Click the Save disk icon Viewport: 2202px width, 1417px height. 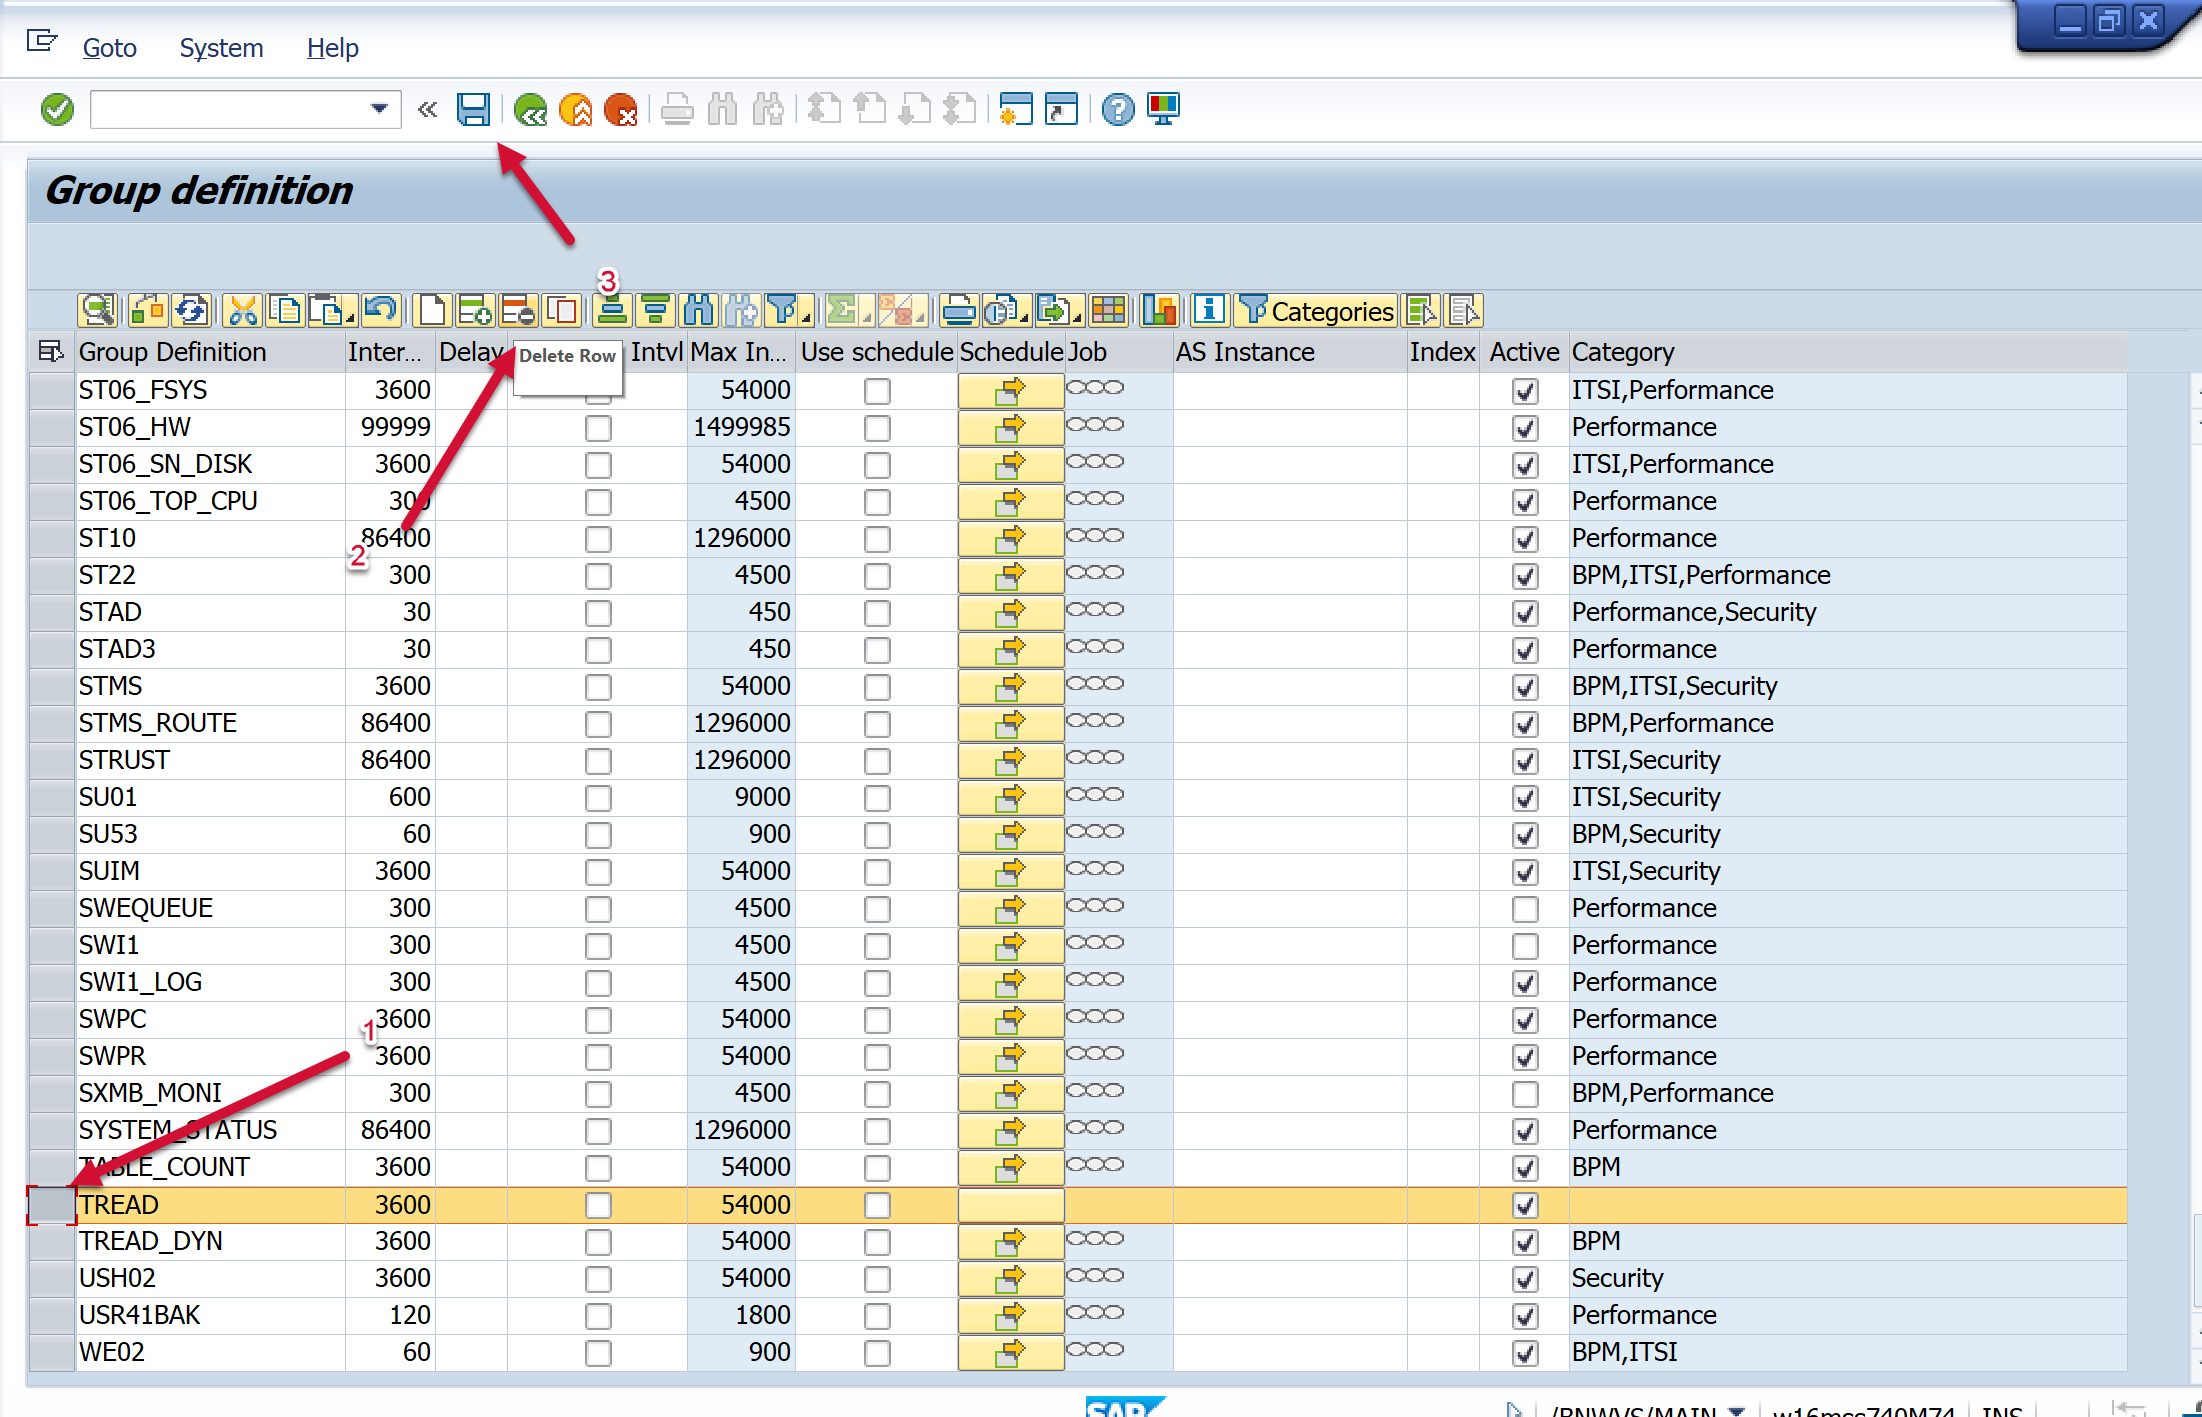[473, 109]
